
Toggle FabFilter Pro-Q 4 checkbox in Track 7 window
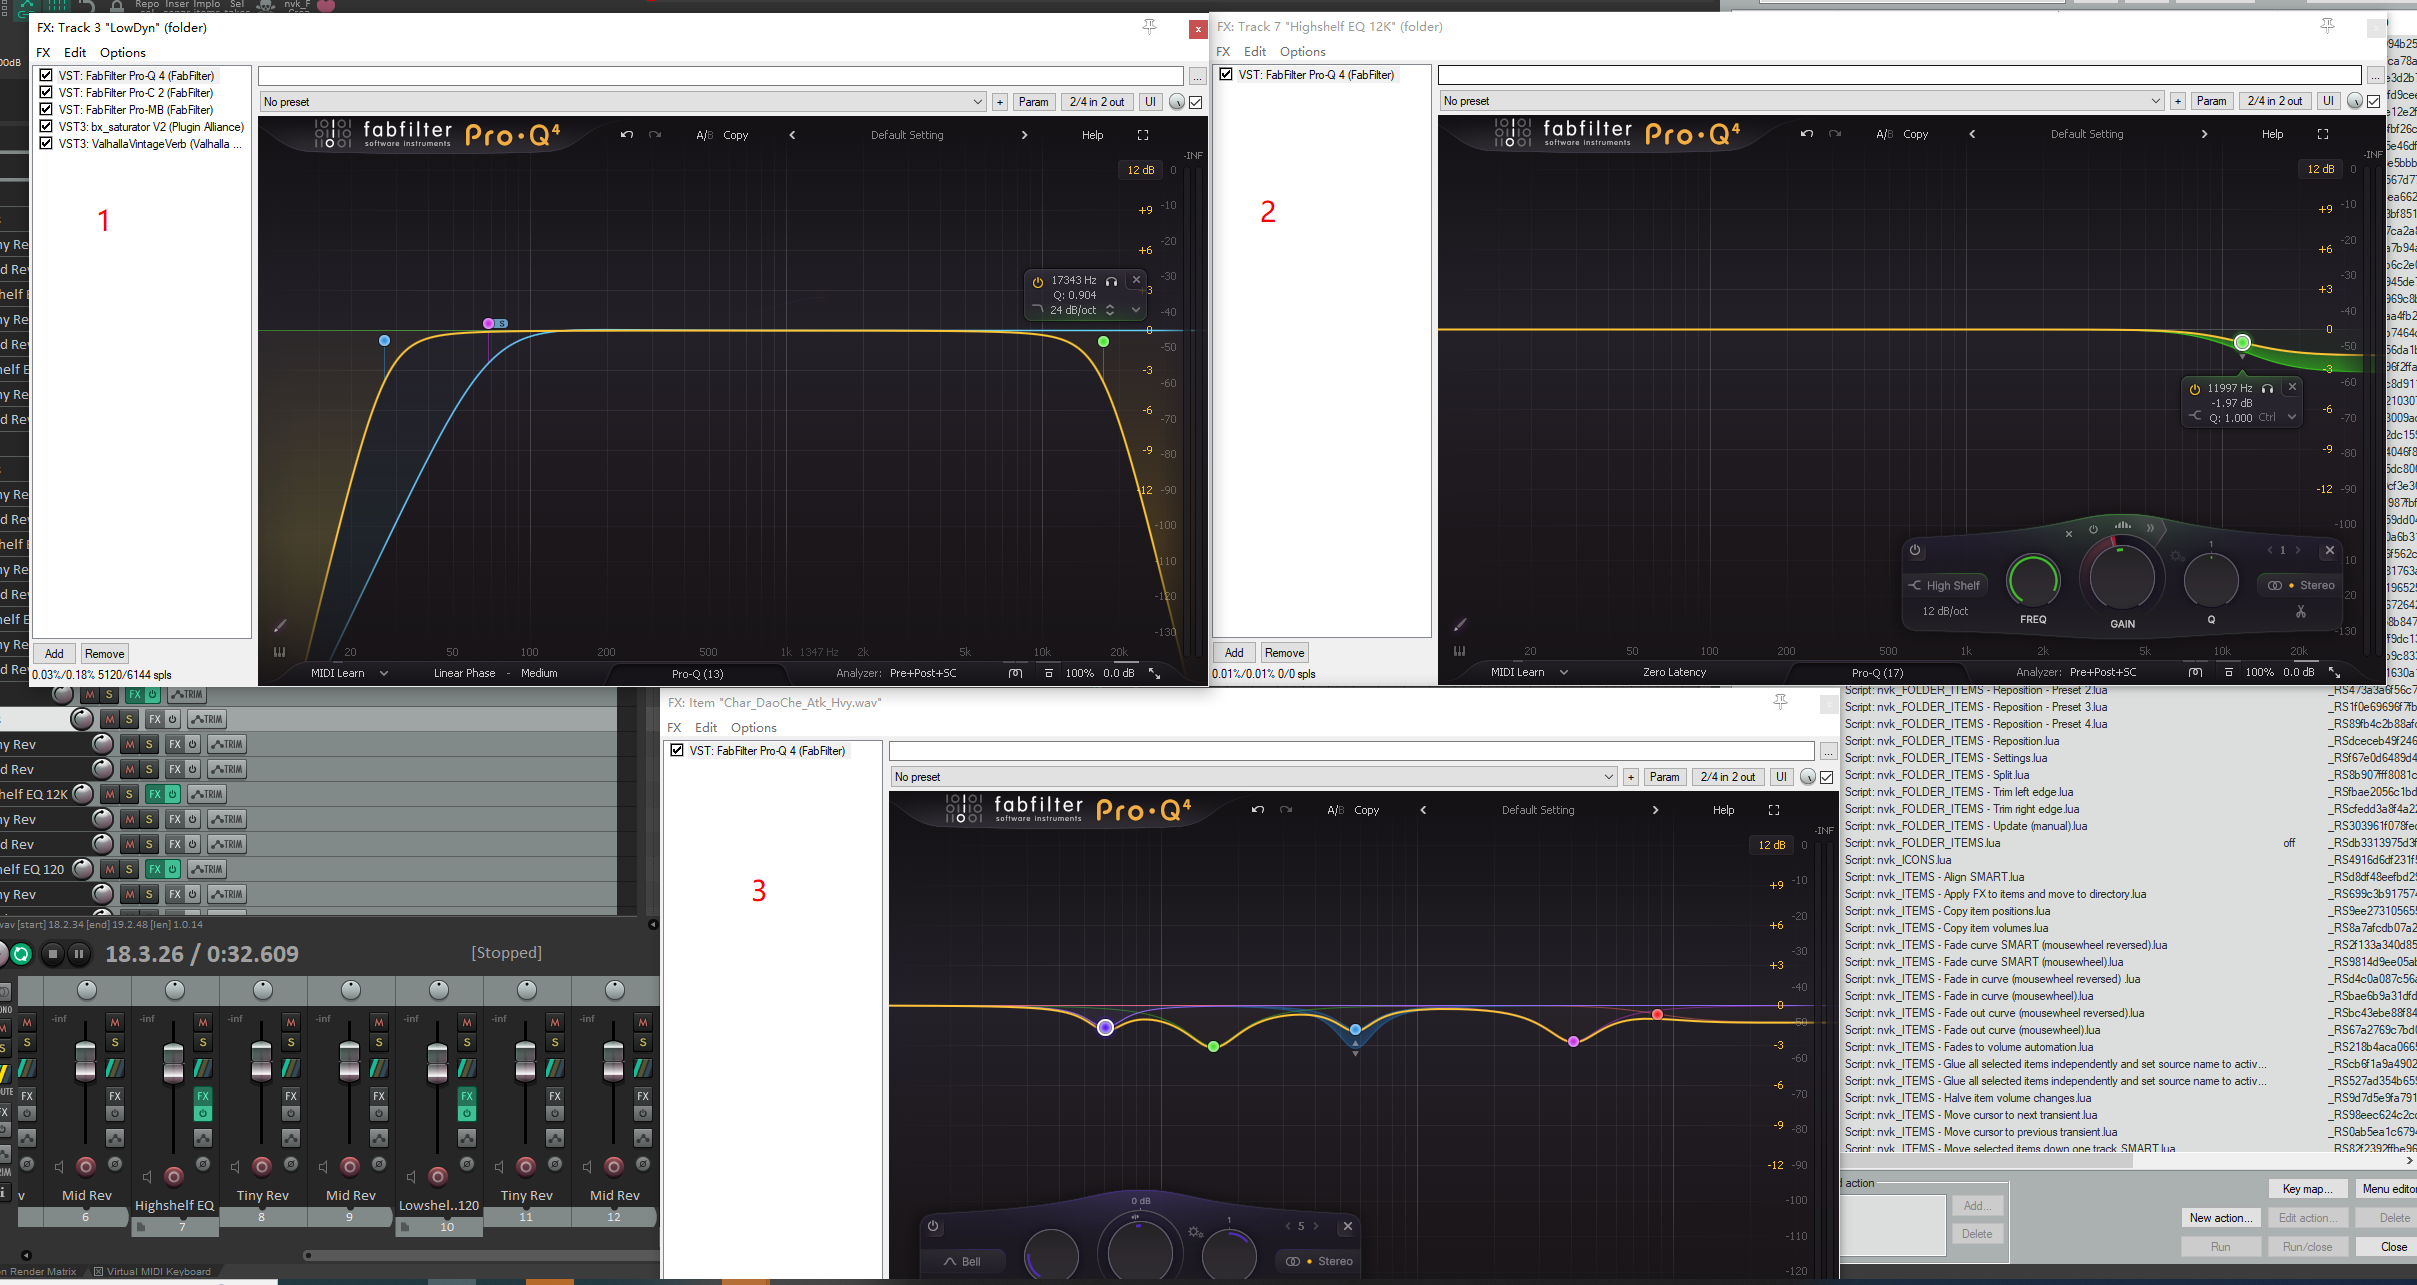pyautogui.click(x=1226, y=75)
